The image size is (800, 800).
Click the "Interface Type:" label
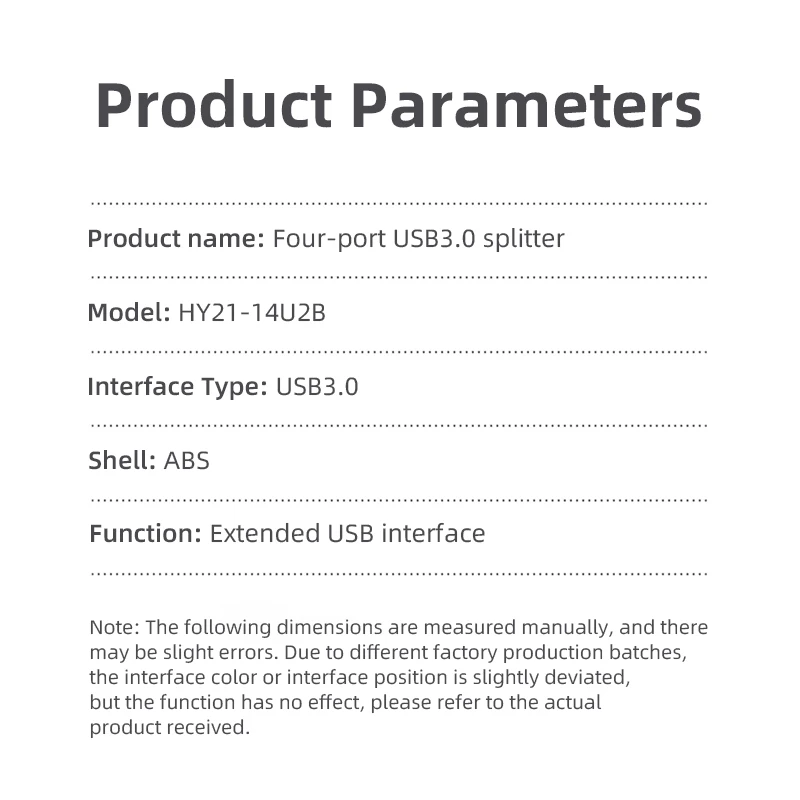click(x=177, y=387)
